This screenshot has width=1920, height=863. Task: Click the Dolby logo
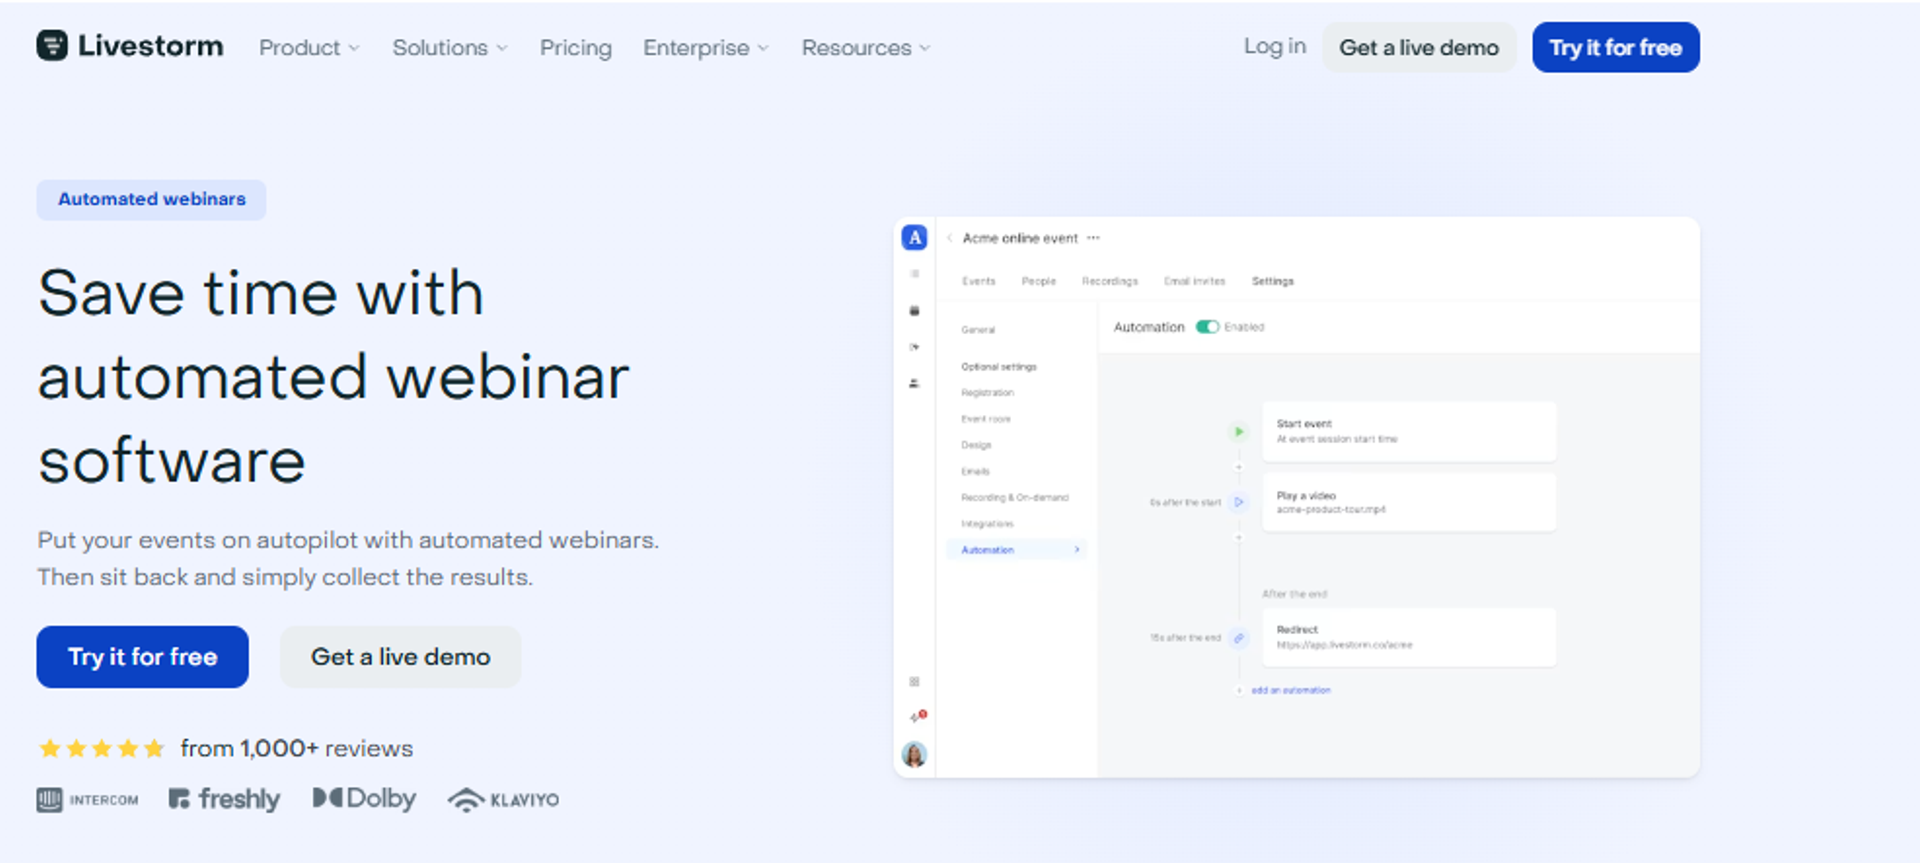tap(364, 798)
